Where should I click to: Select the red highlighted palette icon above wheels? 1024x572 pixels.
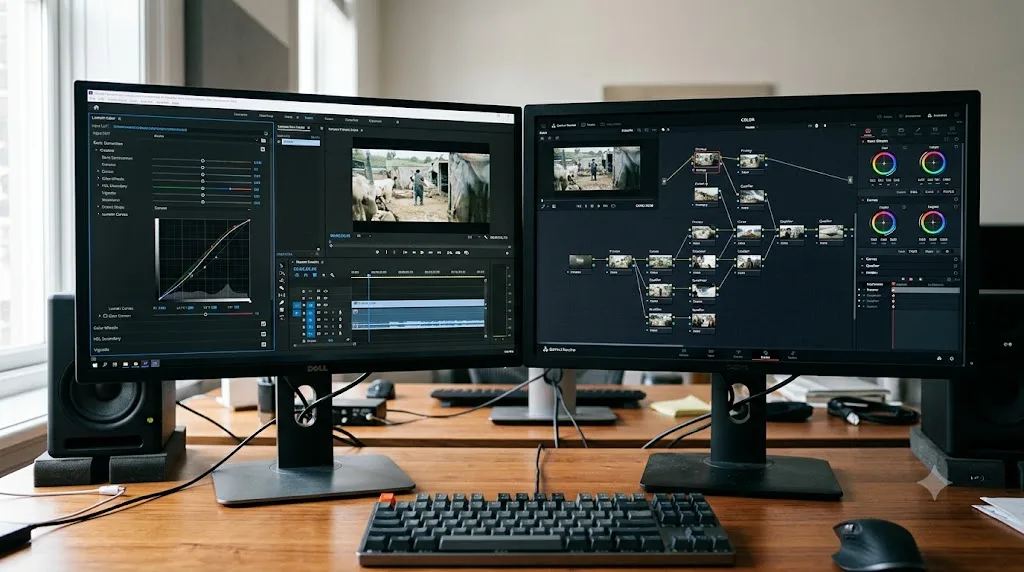coord(868,131)
